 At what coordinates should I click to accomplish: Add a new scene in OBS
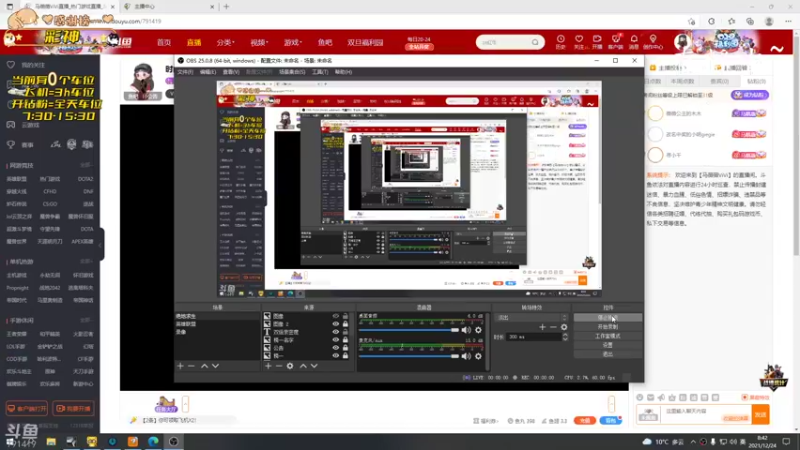[180, 366]
